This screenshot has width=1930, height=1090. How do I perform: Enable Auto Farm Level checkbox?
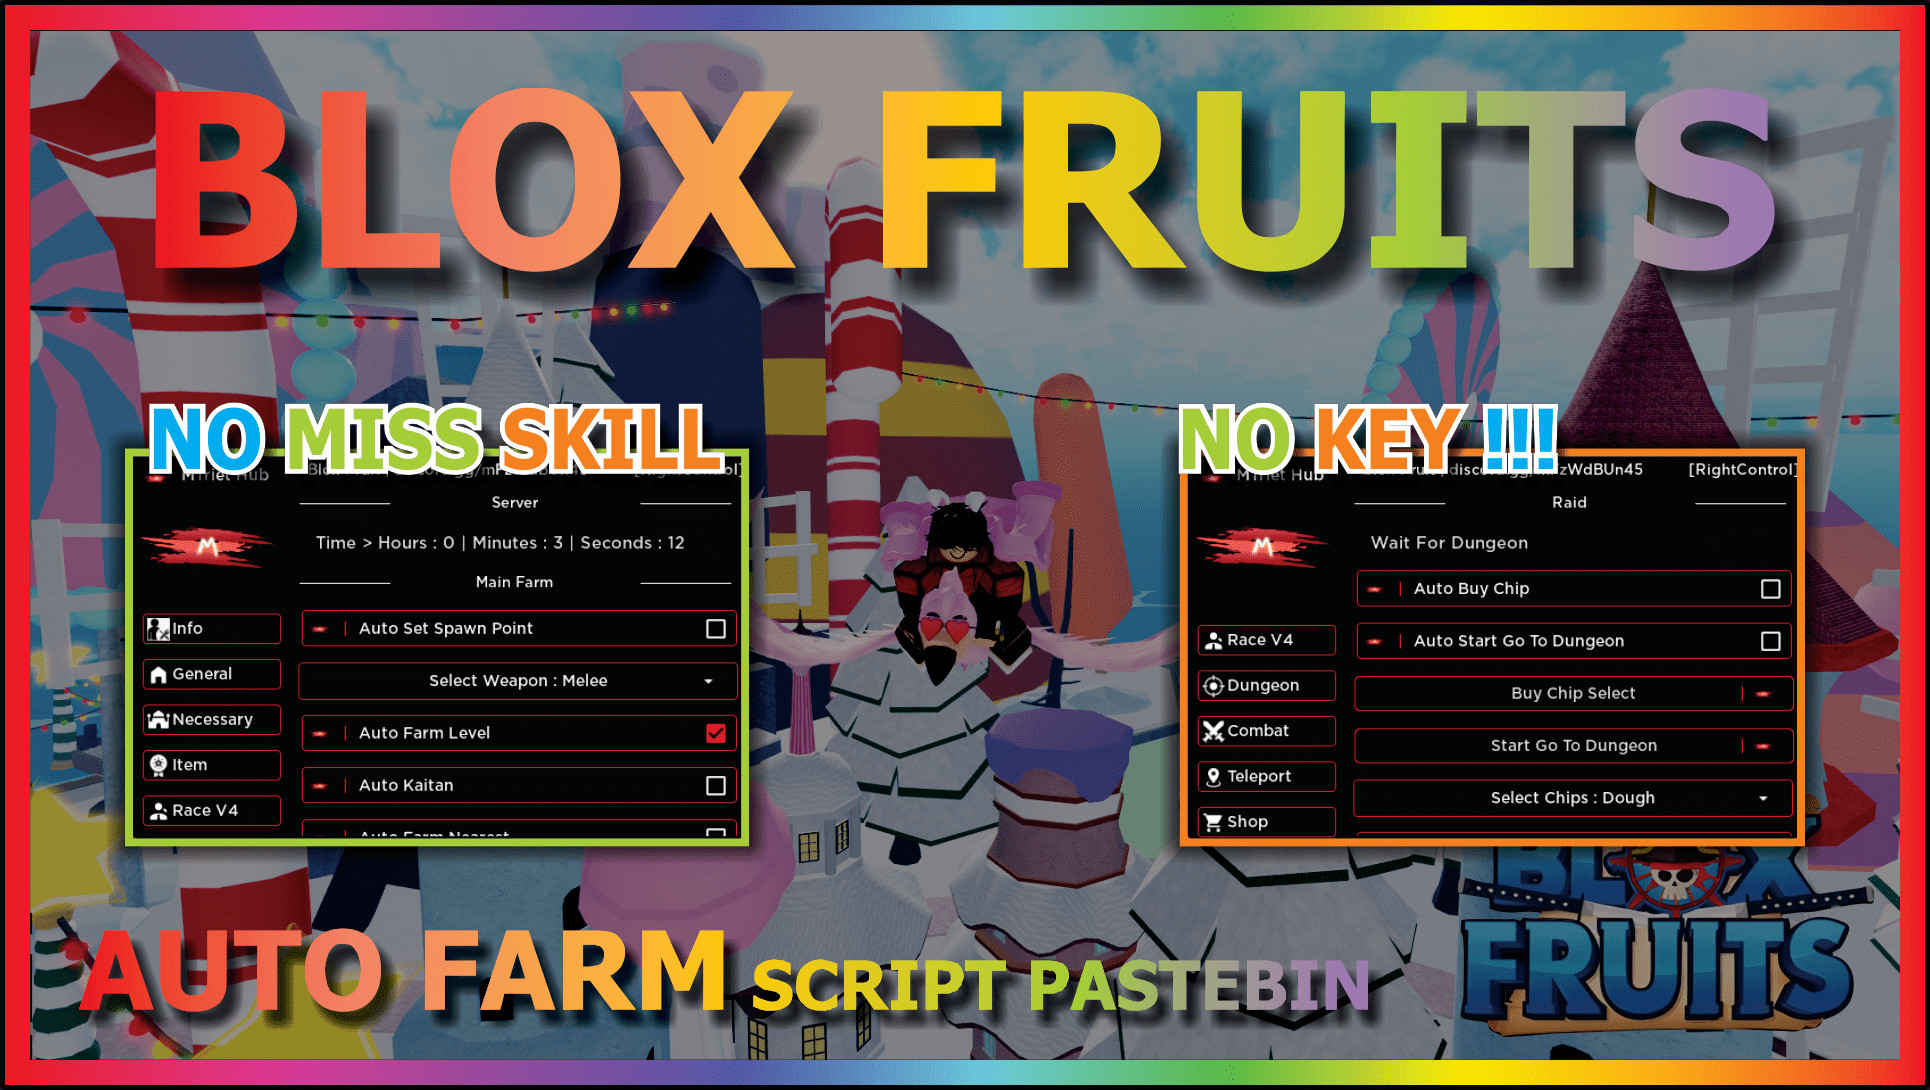coord(738,735)
